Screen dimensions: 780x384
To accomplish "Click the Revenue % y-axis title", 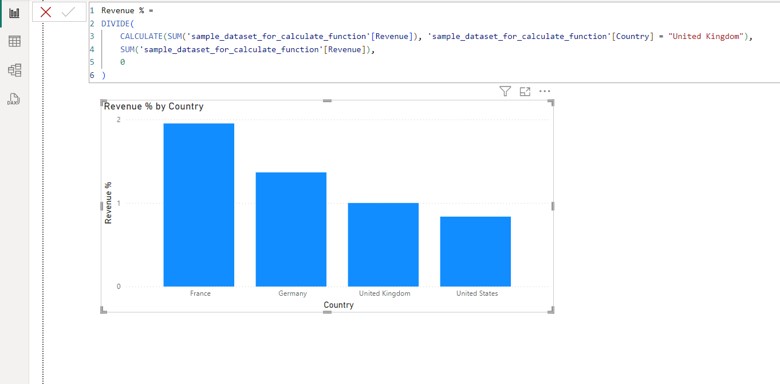I will click(108, 202).
